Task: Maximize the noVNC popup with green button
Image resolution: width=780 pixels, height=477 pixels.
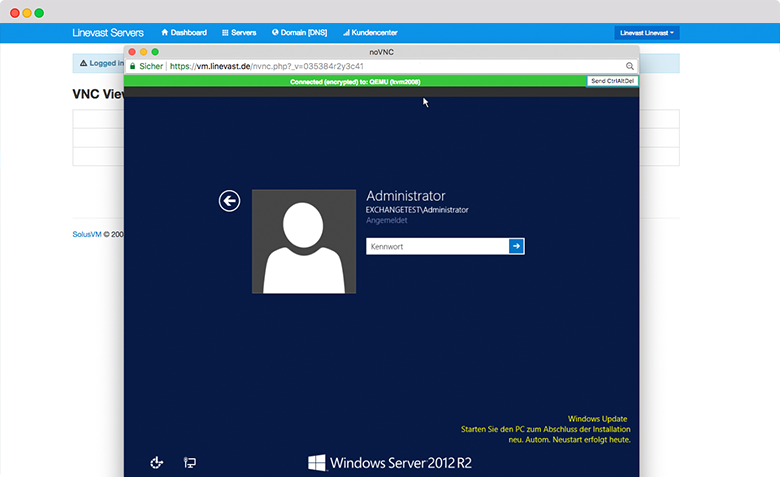Action: (x=155, y=52)
